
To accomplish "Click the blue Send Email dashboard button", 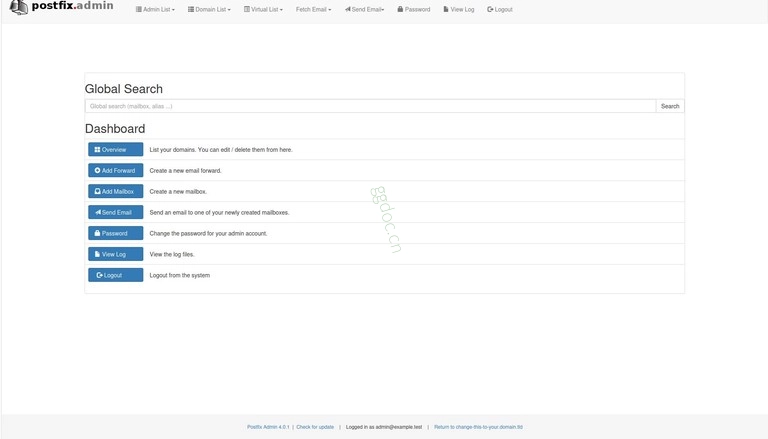I will 116,212.
